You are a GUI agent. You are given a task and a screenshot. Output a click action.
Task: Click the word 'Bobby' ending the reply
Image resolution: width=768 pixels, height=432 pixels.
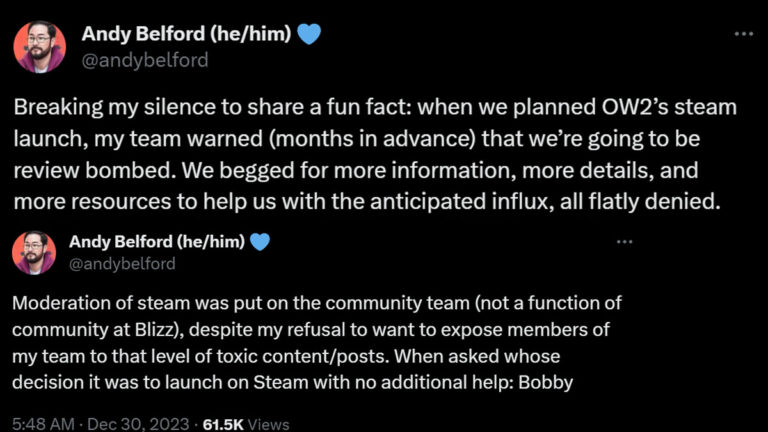(553, 382)
